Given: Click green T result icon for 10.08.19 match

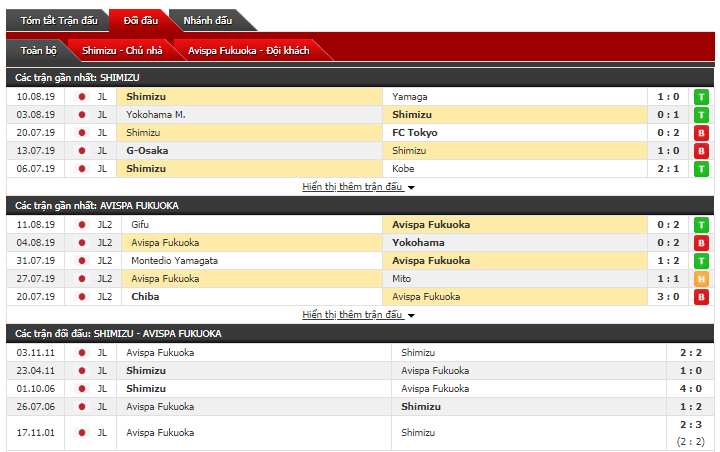Looking at the screenshot, I should (701, 97).
